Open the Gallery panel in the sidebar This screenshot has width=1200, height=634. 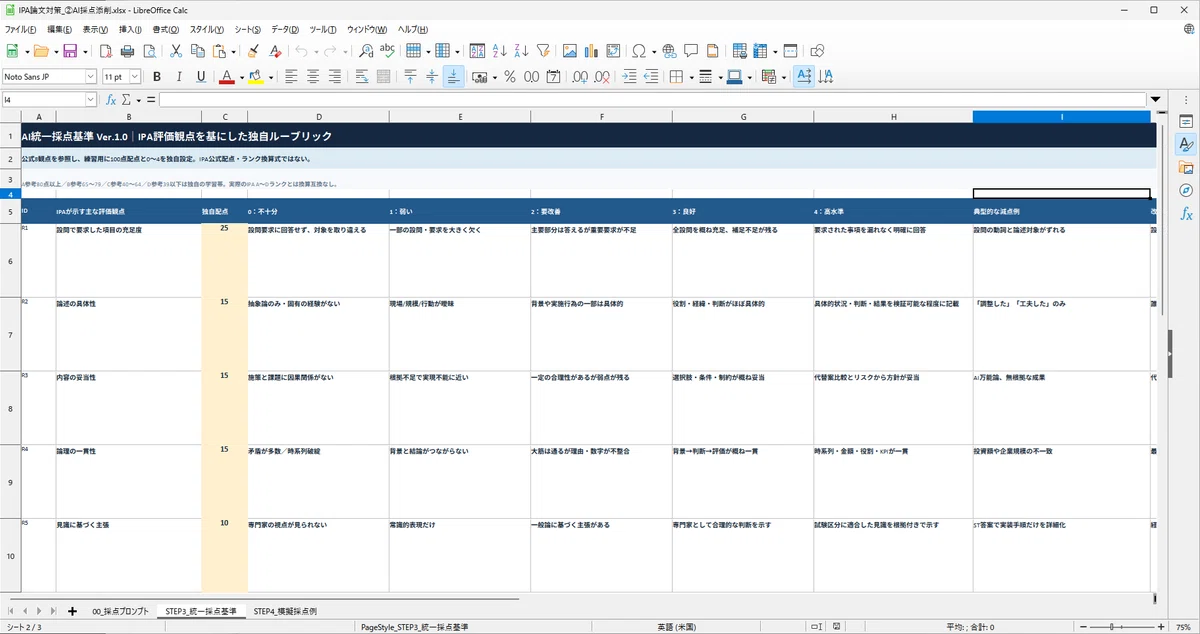(x=1186, y=167)
